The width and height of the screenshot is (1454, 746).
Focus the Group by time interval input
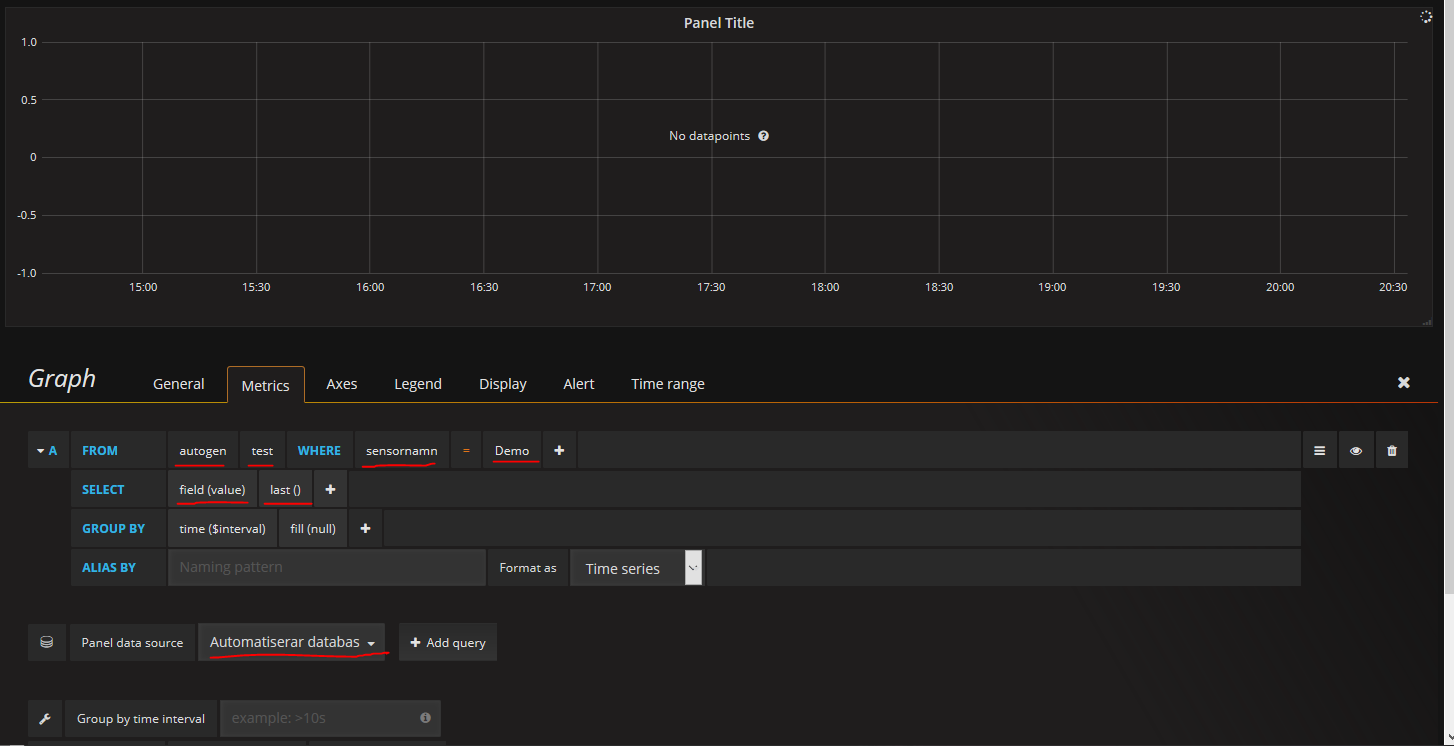coord(330,718)
